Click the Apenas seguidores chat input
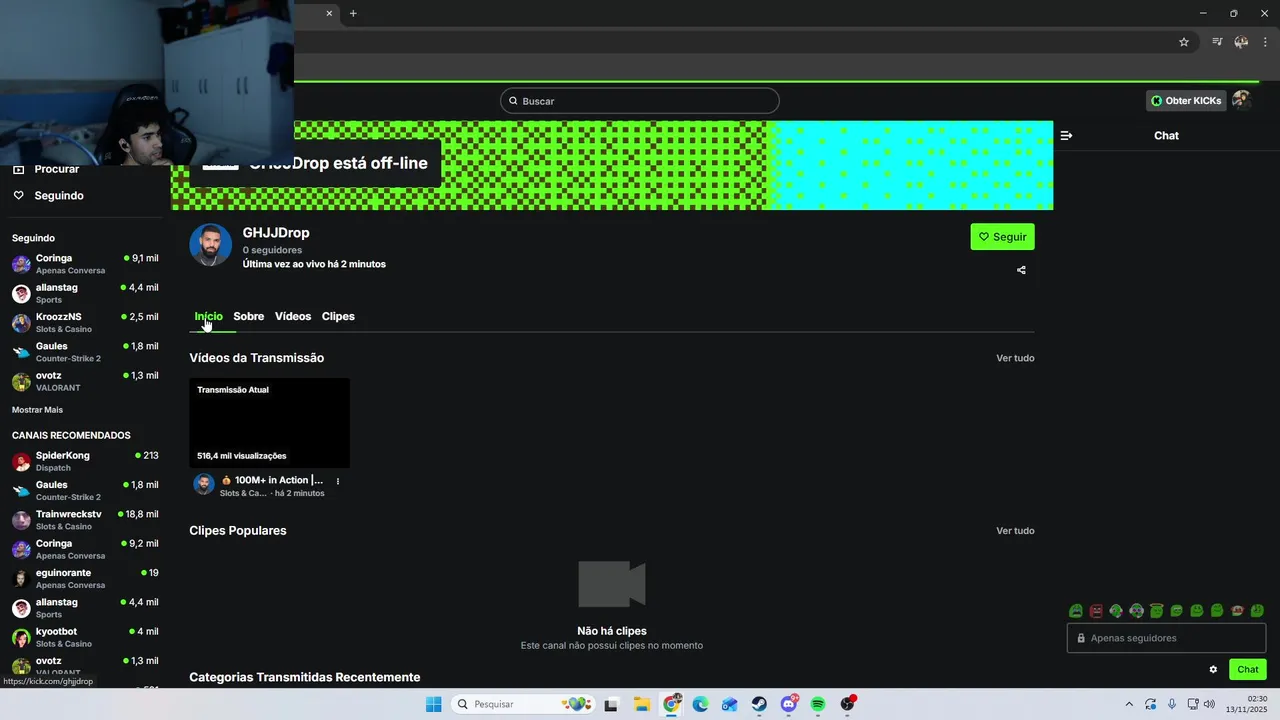 click(x=1166, y=638)
